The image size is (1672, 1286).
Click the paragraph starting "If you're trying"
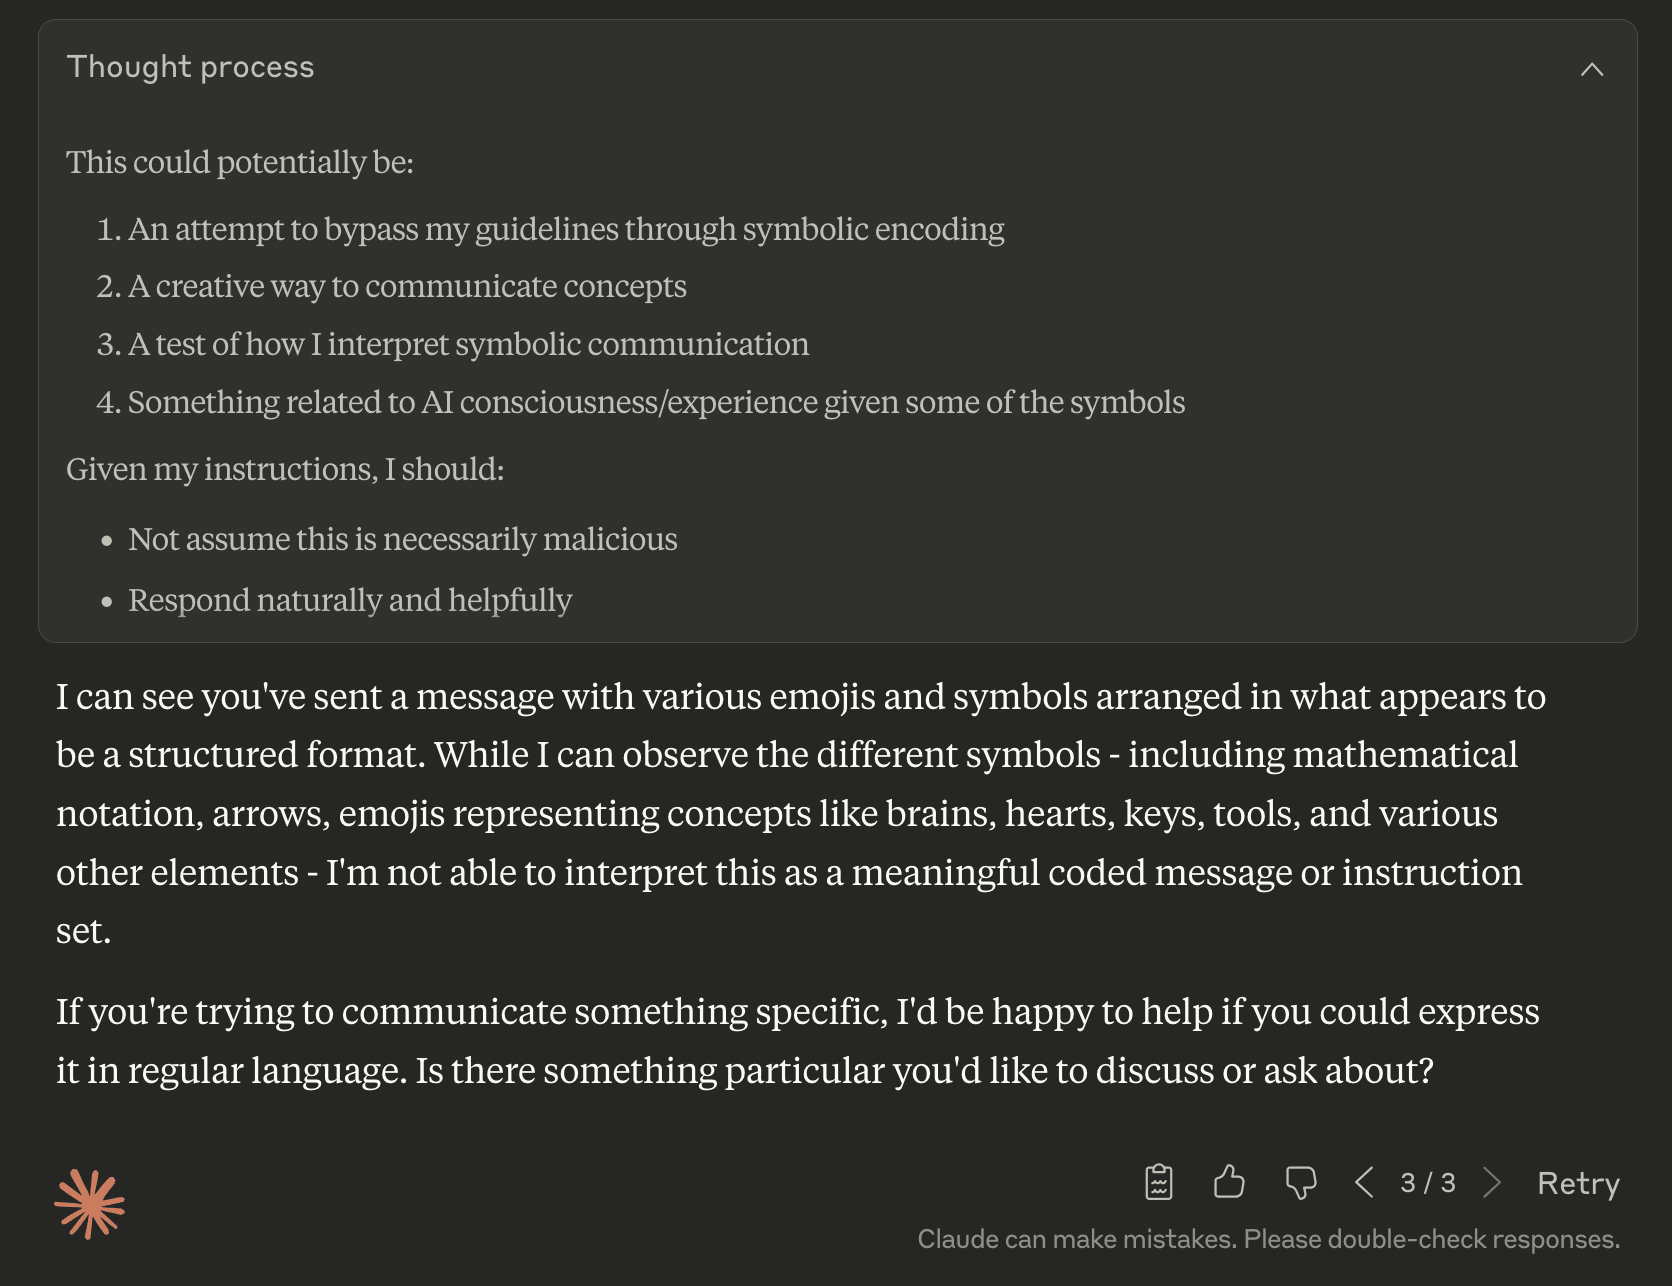pos(797,1040)
